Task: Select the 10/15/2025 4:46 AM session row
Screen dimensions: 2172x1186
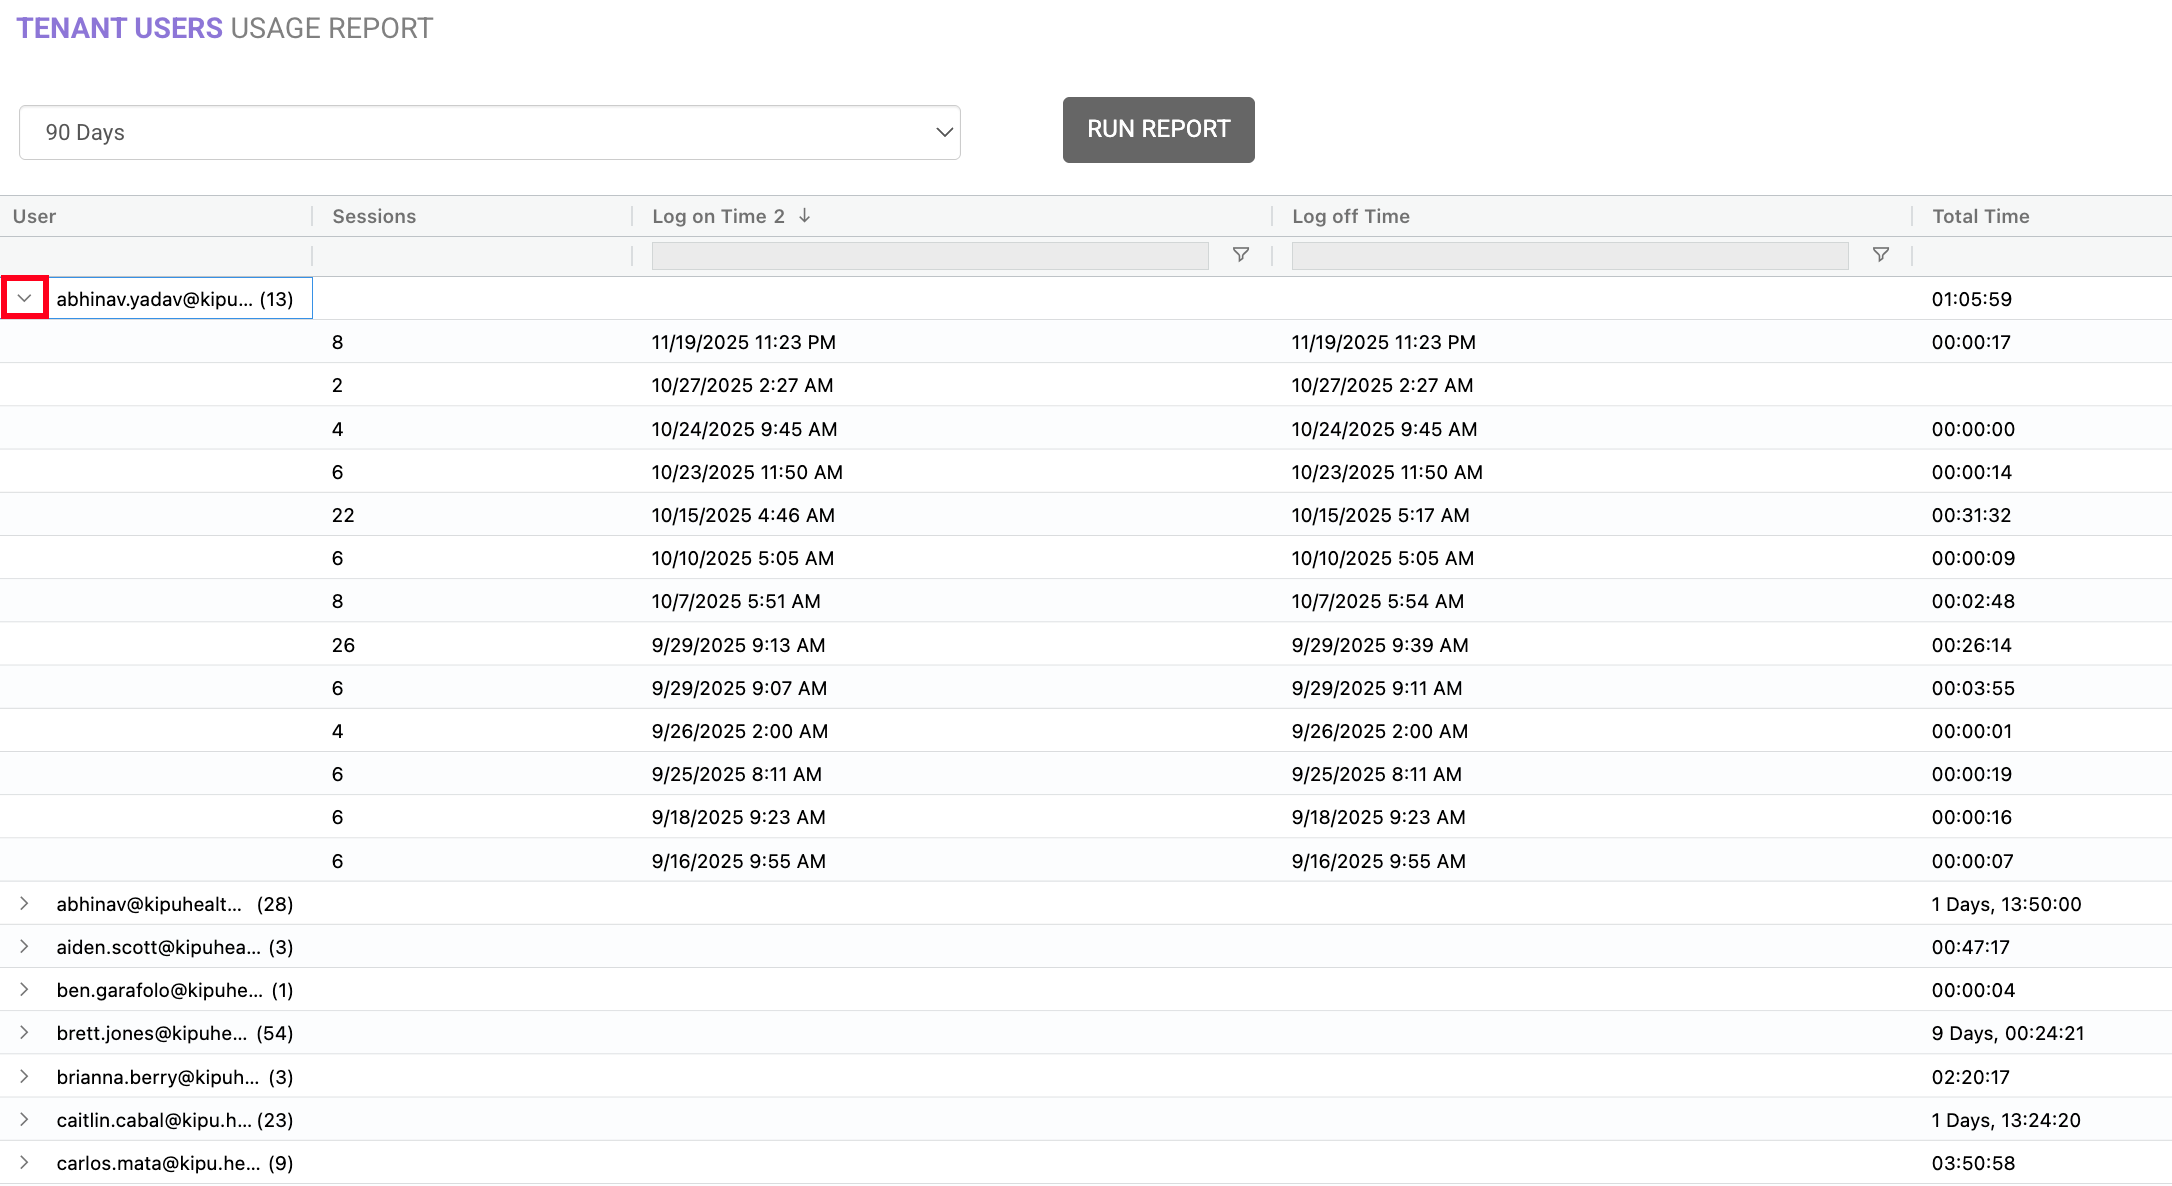Action: click(x=743, y=515)
